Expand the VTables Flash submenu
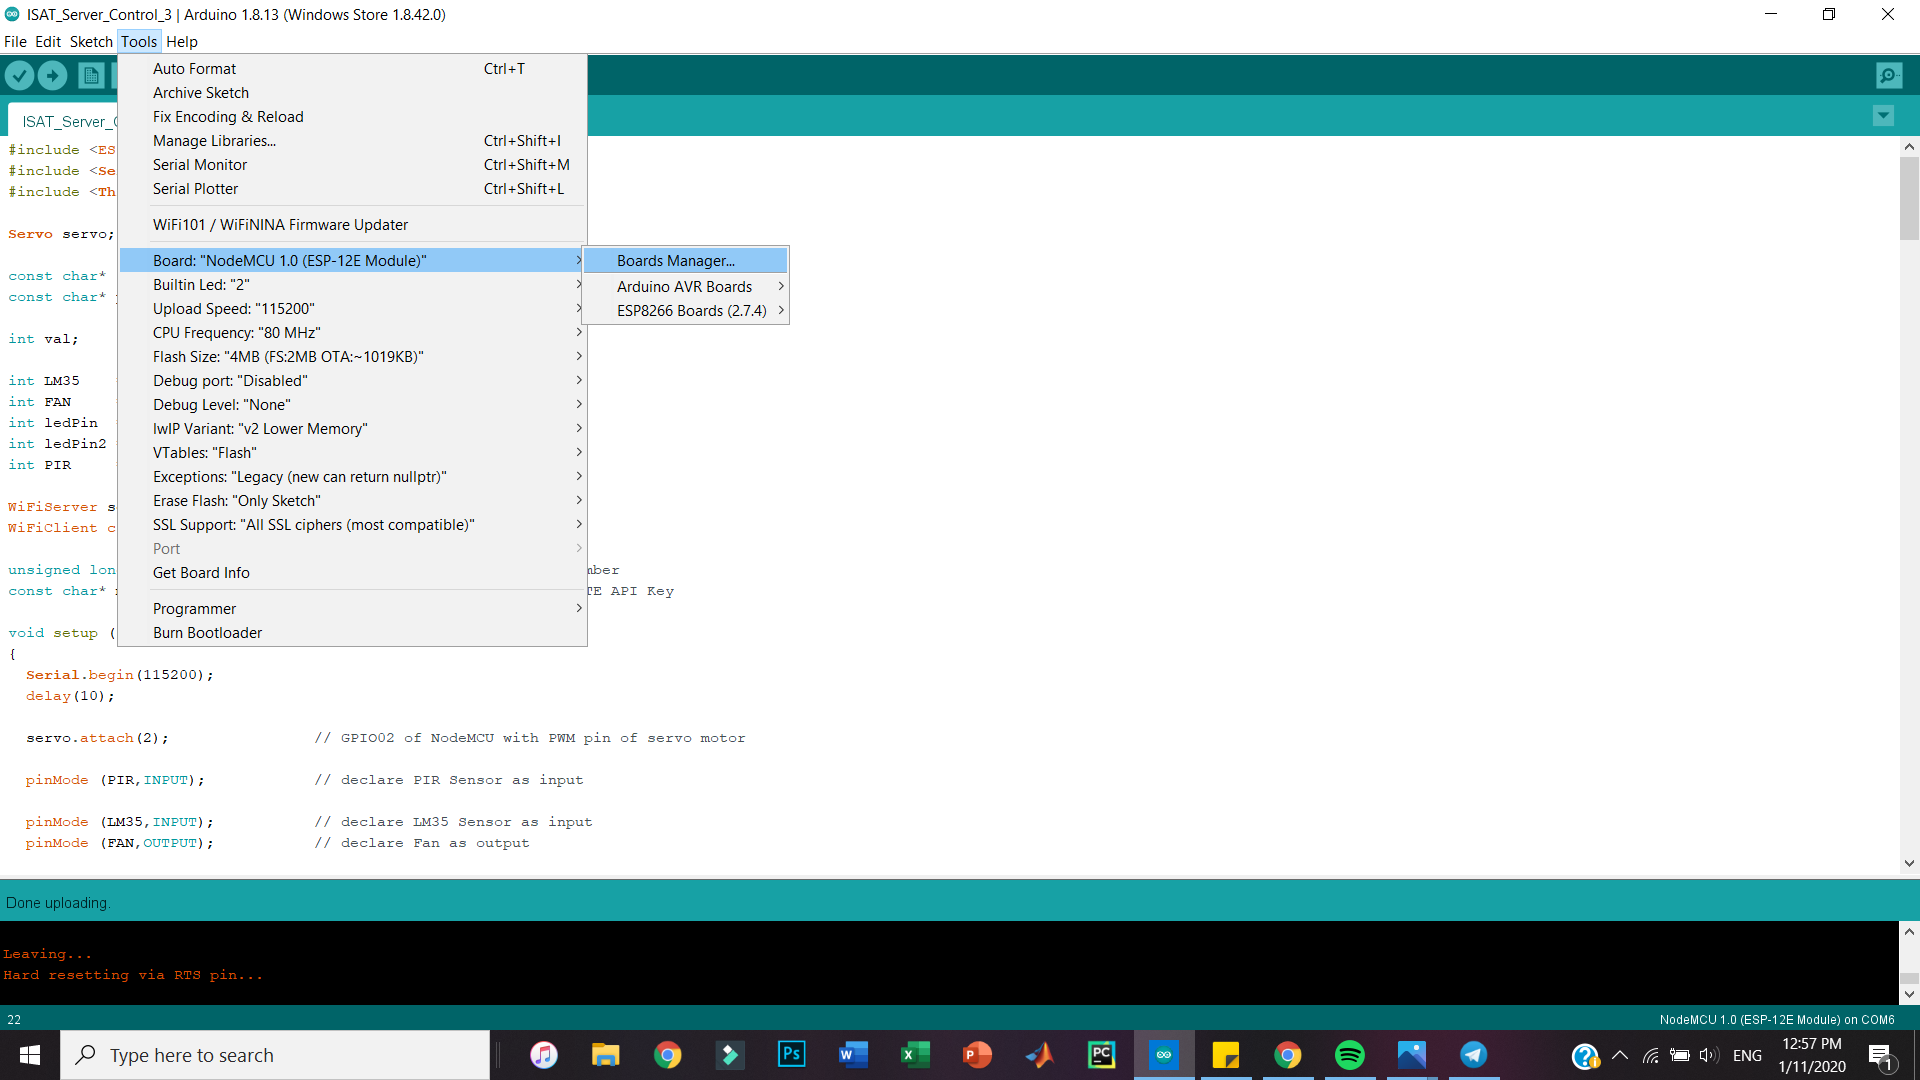Image resolution: width=1920 pixels, height=1080 pixels. click(x=352, y=453)
